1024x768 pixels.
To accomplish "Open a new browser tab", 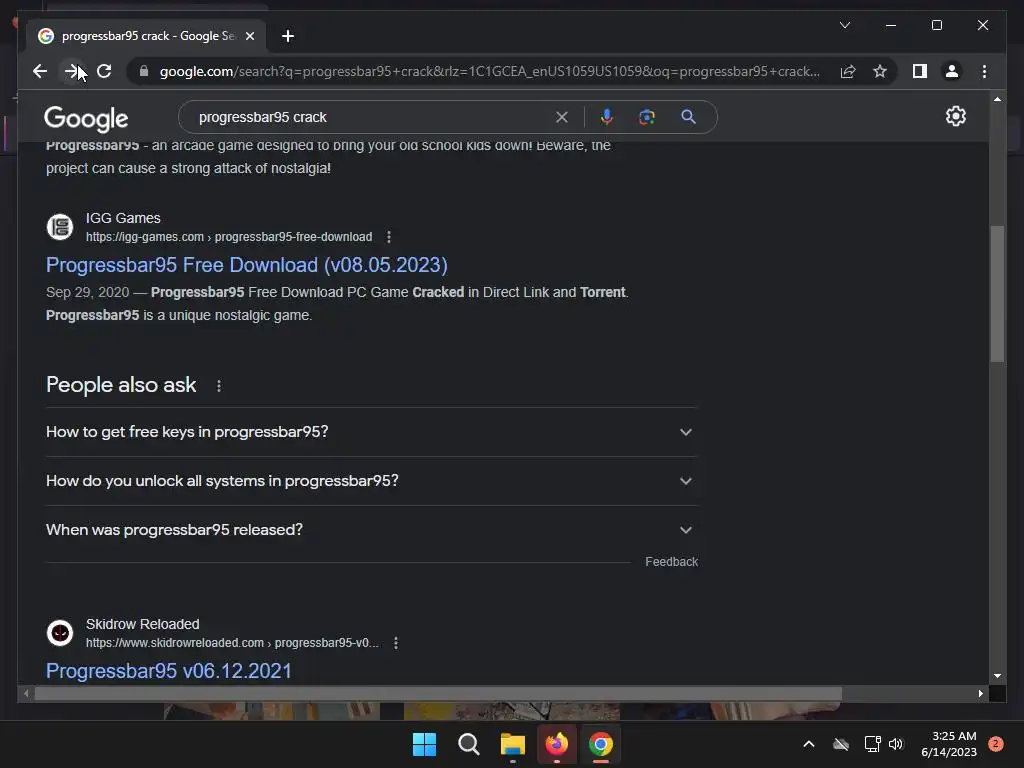I will (x=288, y=36).
